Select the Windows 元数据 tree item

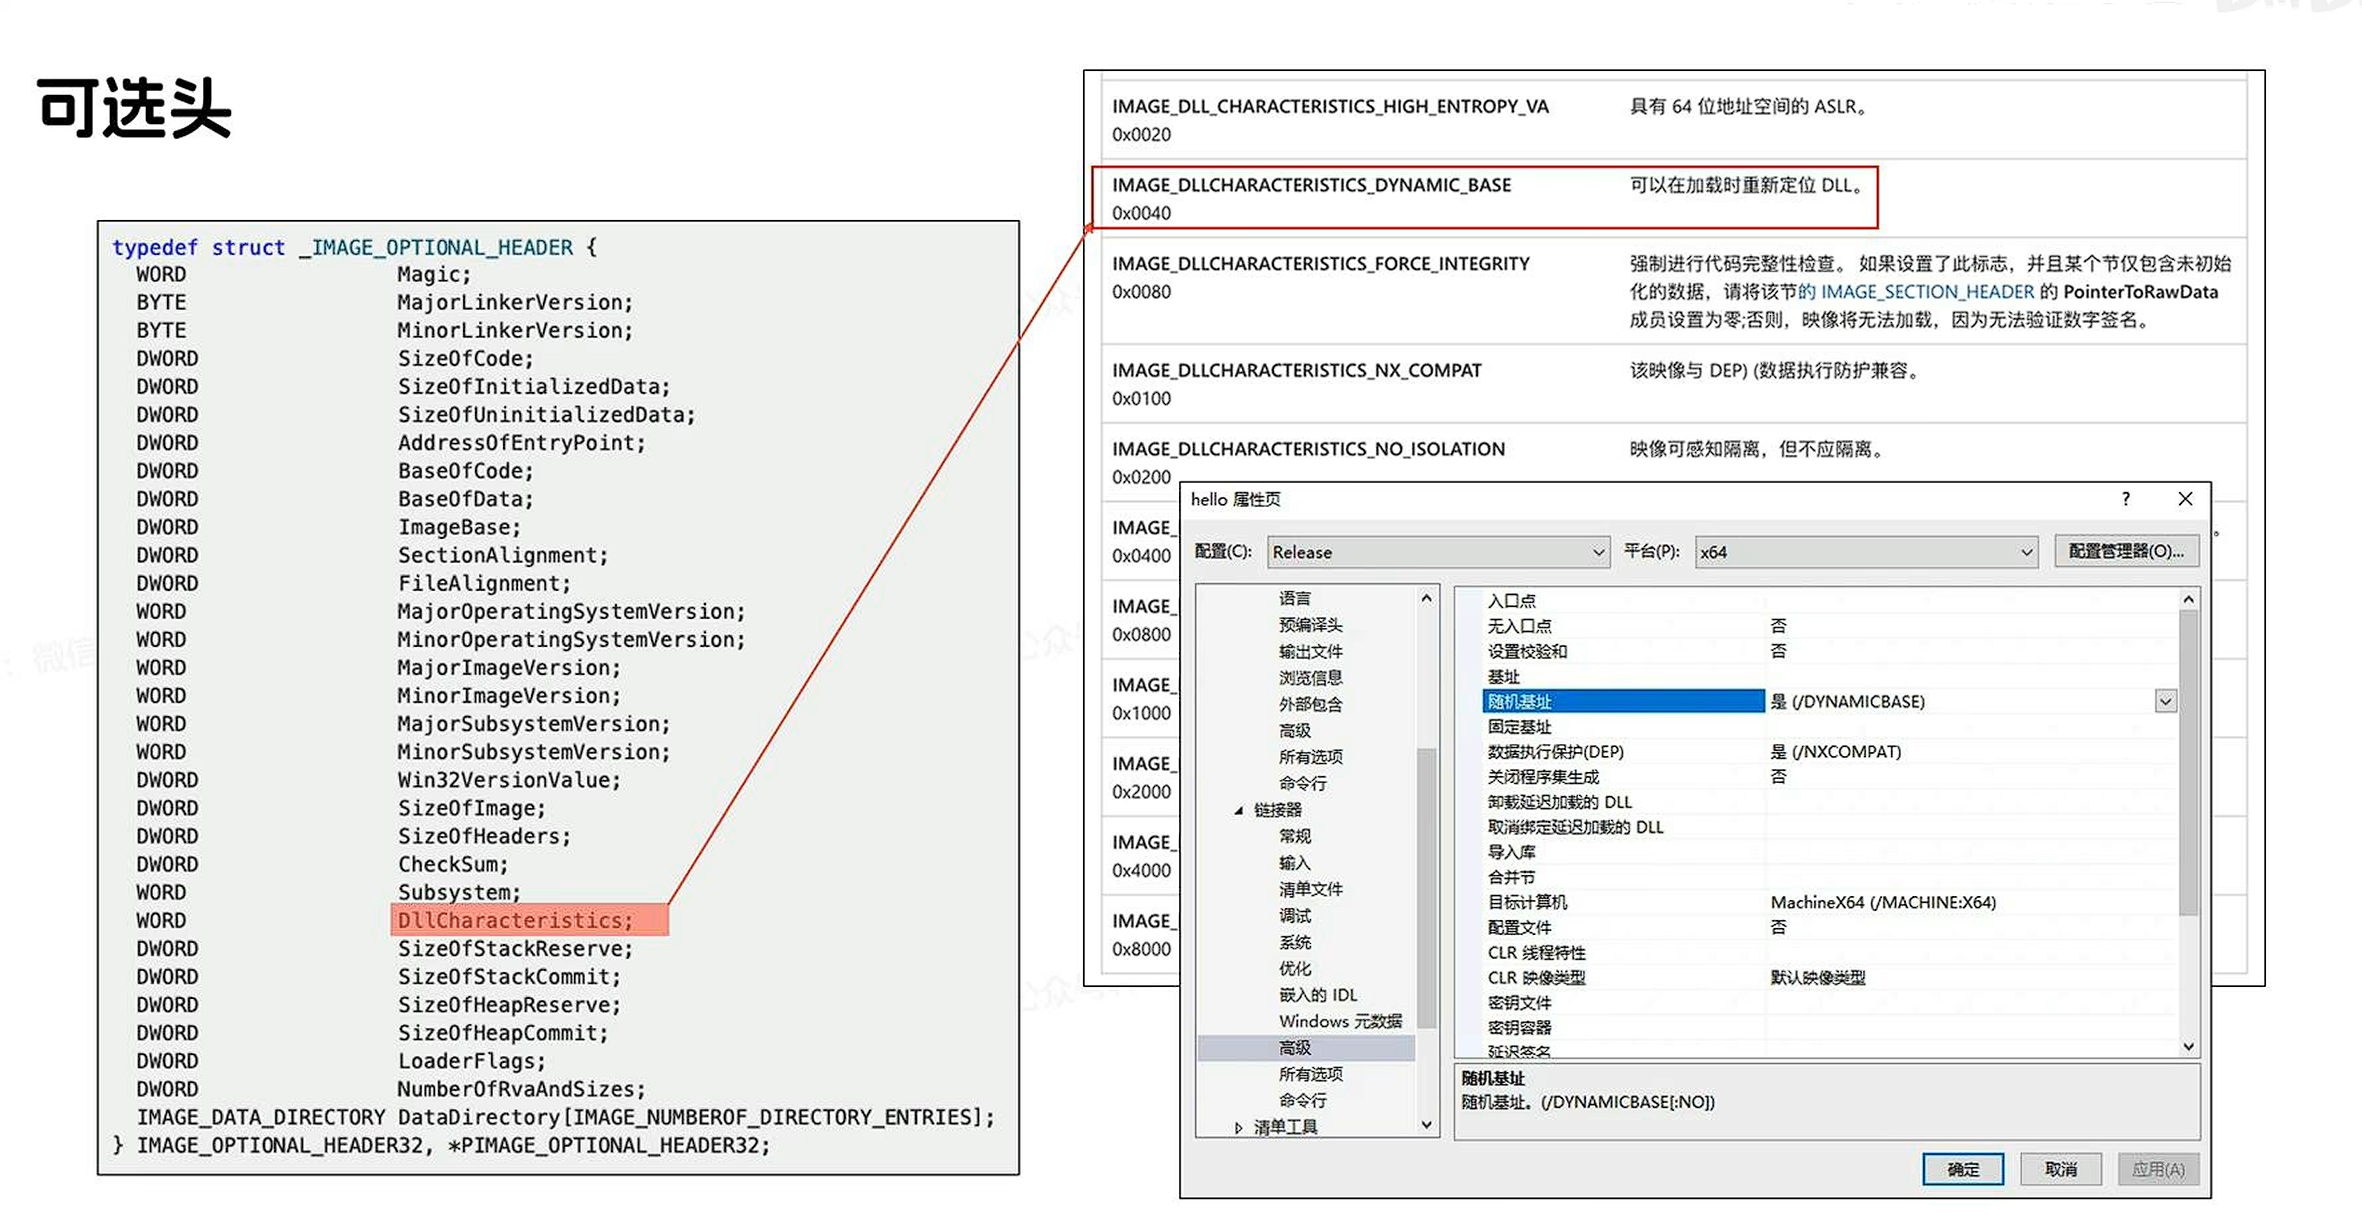tap(1340, 1021)
